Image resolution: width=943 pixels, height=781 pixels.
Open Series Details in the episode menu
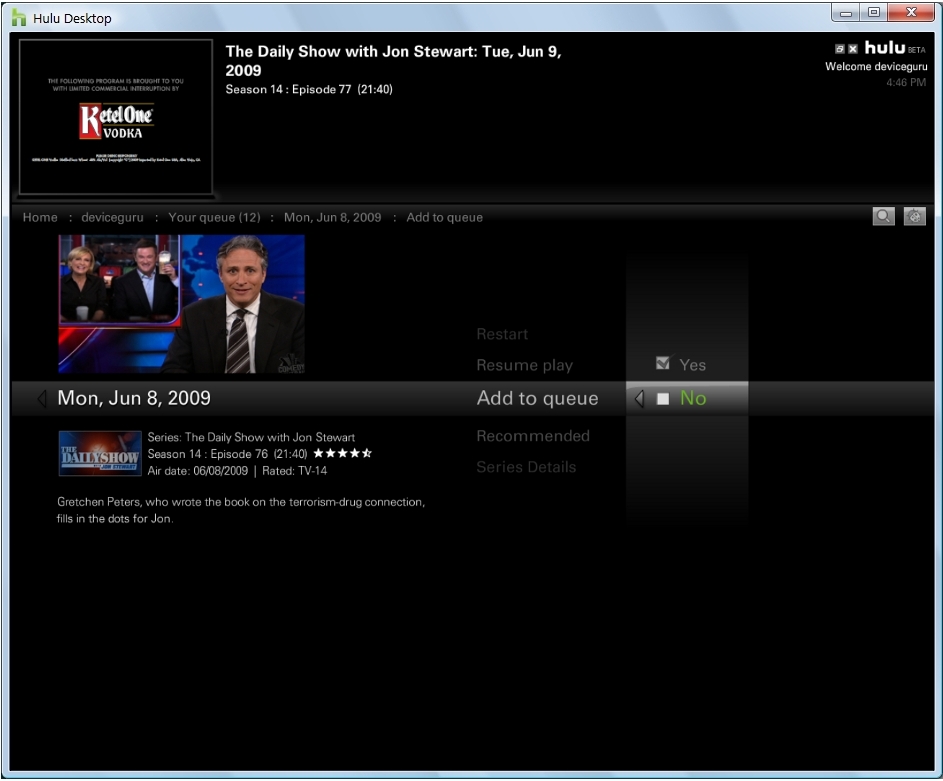click(x=526, y=467)
